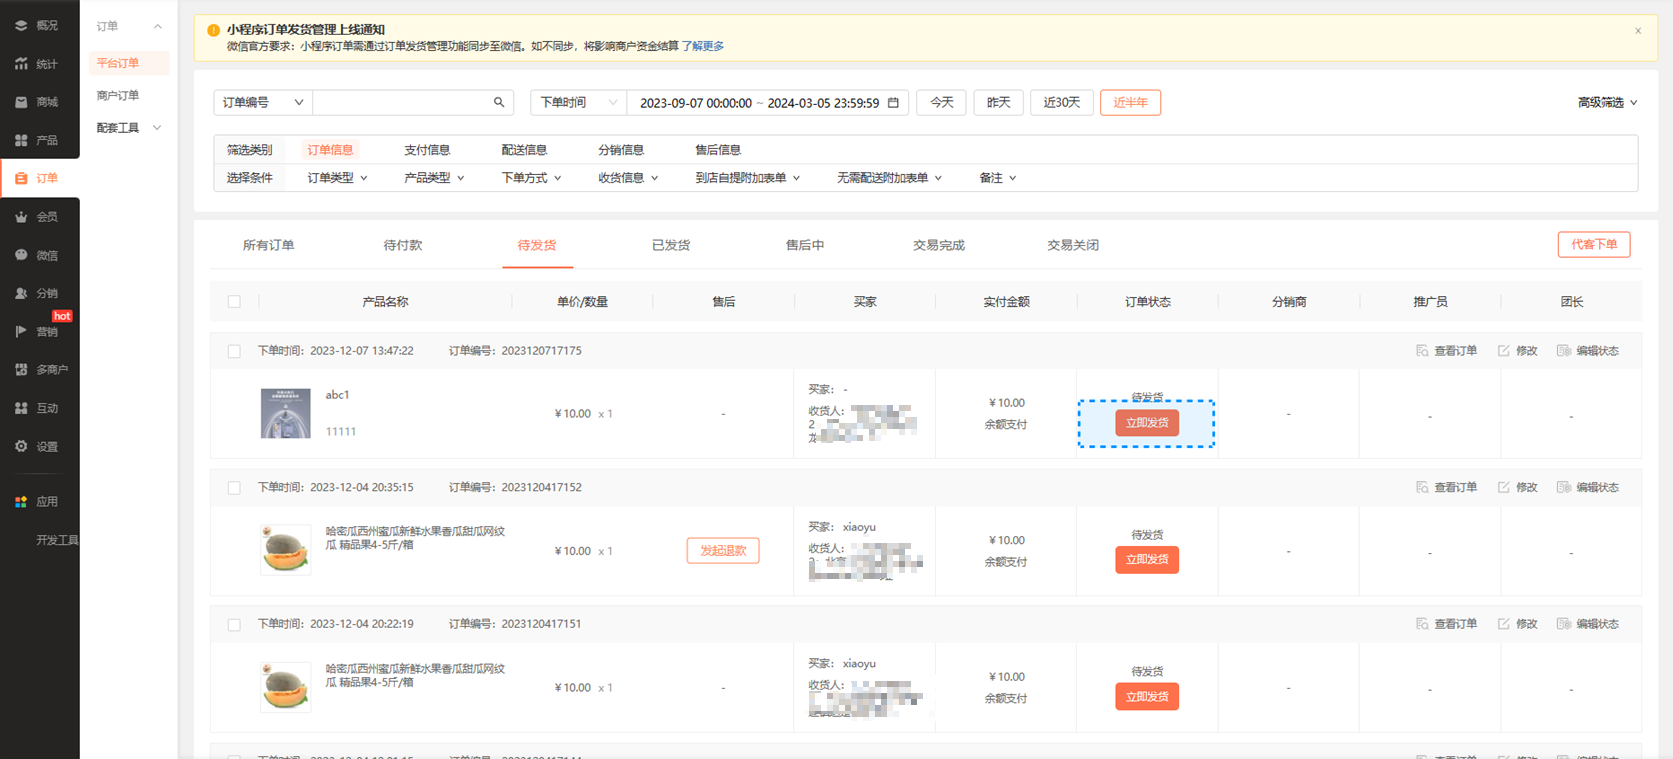This screenshot has height=759, width=1673.
Task: Click 查看订单 for order 2023120717175
Action: click(x=1446, y=351)
